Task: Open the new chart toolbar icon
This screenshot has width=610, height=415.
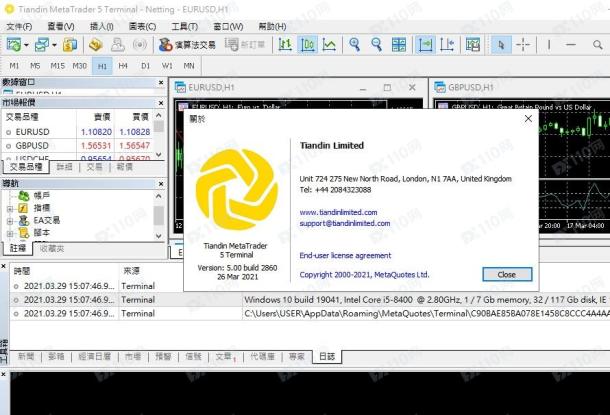Action: pos(14,45)
